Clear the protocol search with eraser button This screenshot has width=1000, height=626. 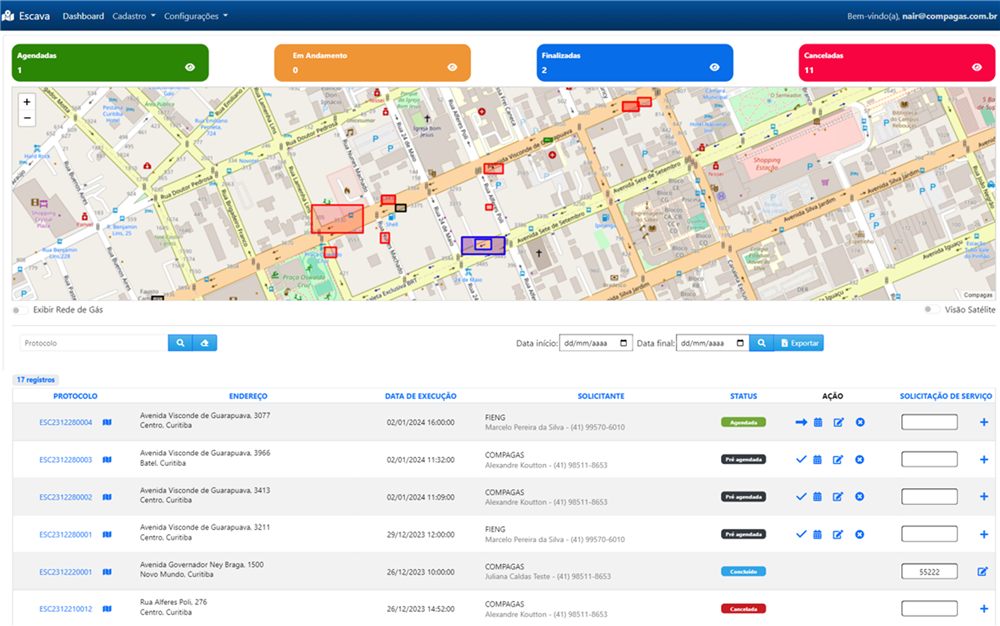coord(205,343)
